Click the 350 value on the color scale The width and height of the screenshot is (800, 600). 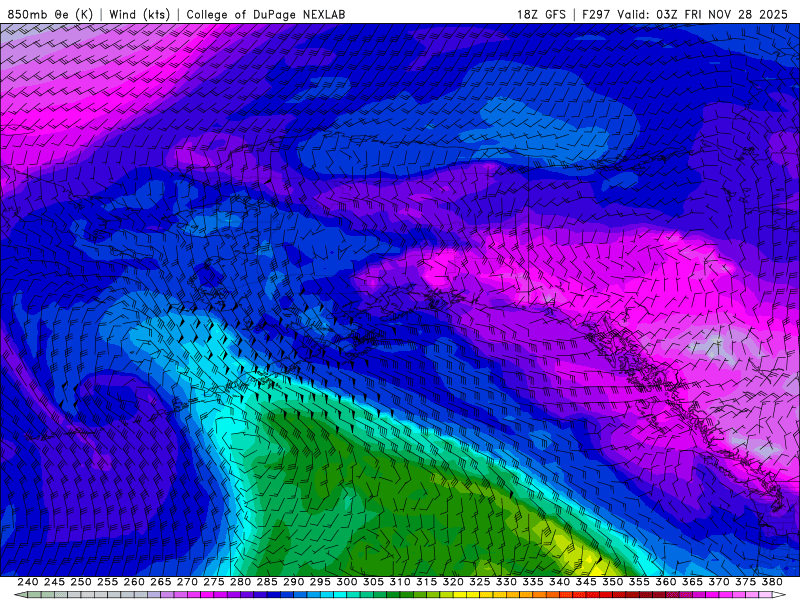pyautogui.click(x=613, y=582)
